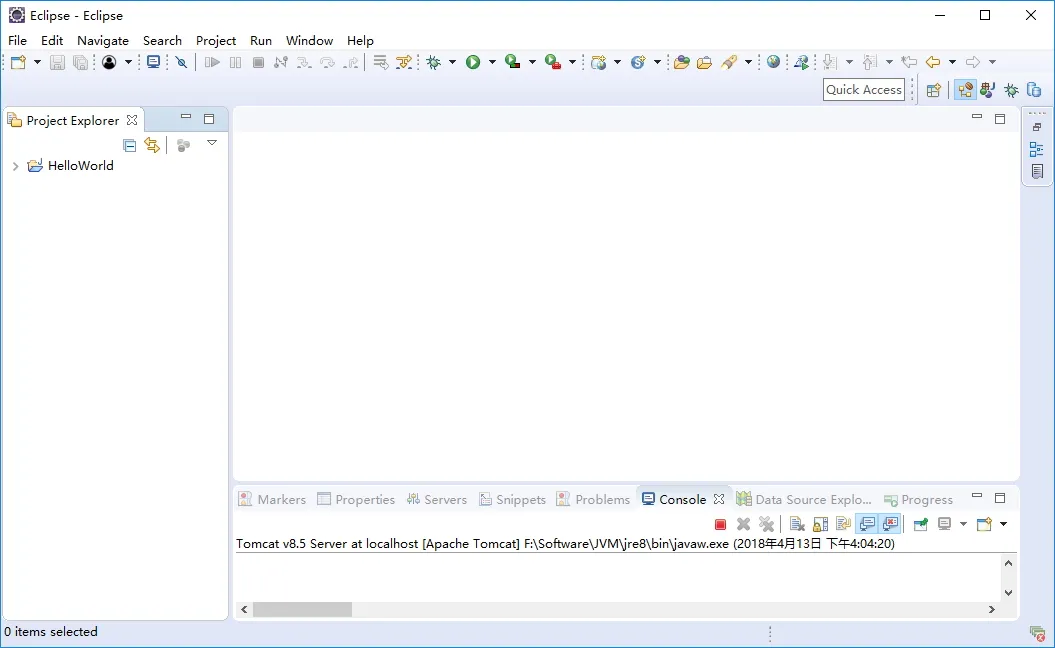This screenshot has width=1055, height=648.
Task: Click Clear Console icon
Action: pos(797,524)
